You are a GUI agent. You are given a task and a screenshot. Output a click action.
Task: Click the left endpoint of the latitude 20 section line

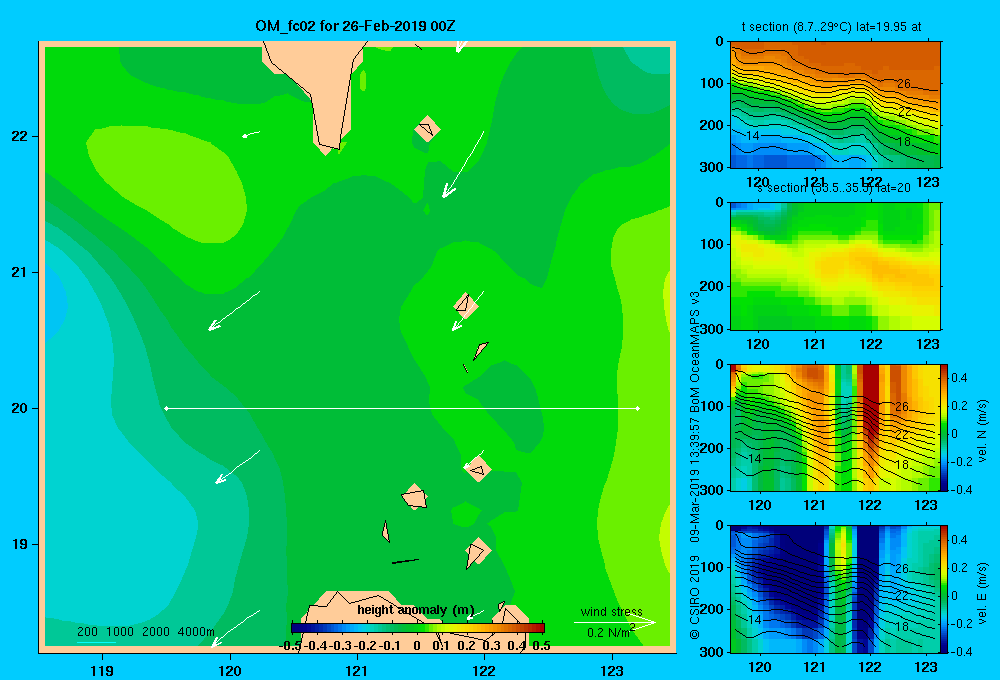click(166, 408)
